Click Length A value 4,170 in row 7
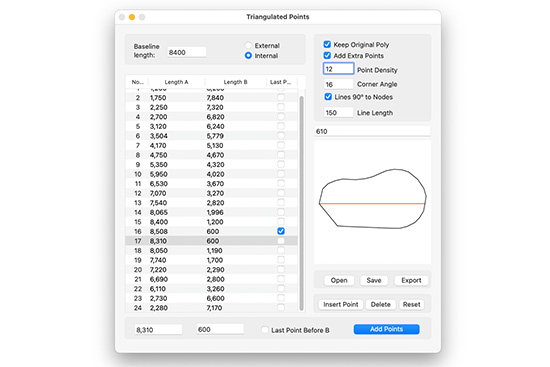Image resolution: width=550 pixels, height=367 pixels. click(159, 145)
